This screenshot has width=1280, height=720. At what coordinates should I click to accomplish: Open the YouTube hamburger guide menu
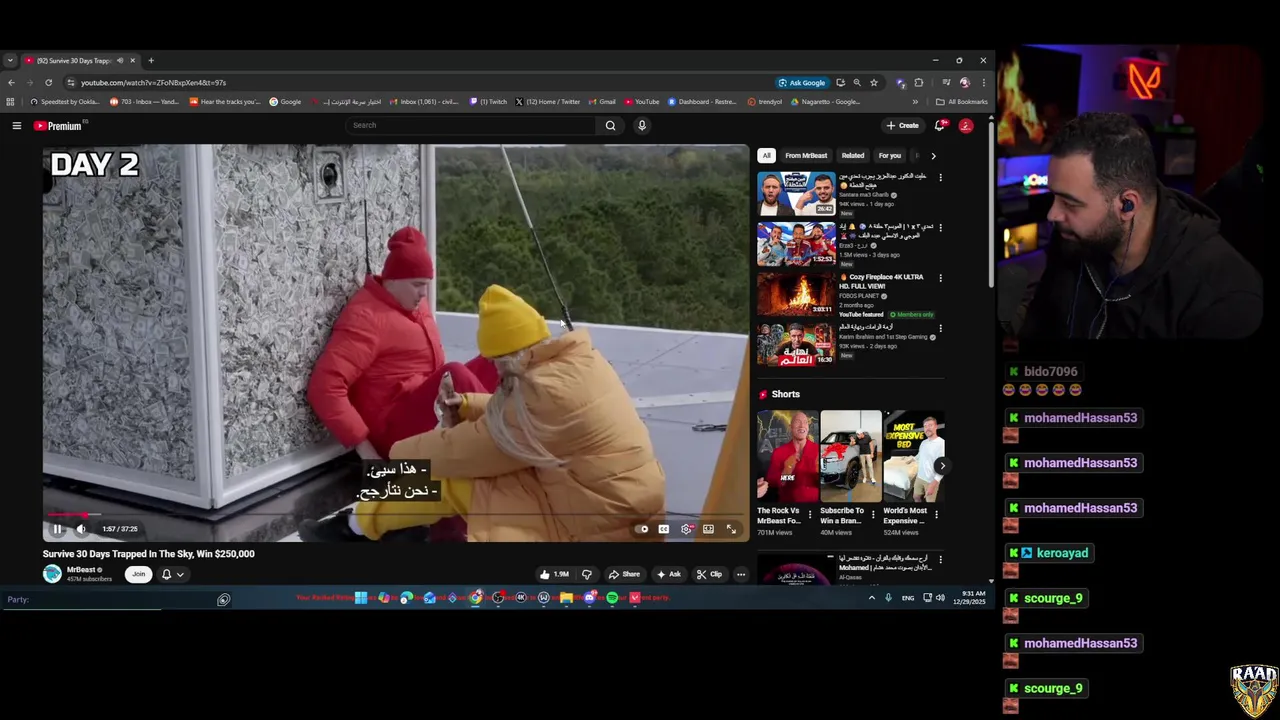pos(17,125)
